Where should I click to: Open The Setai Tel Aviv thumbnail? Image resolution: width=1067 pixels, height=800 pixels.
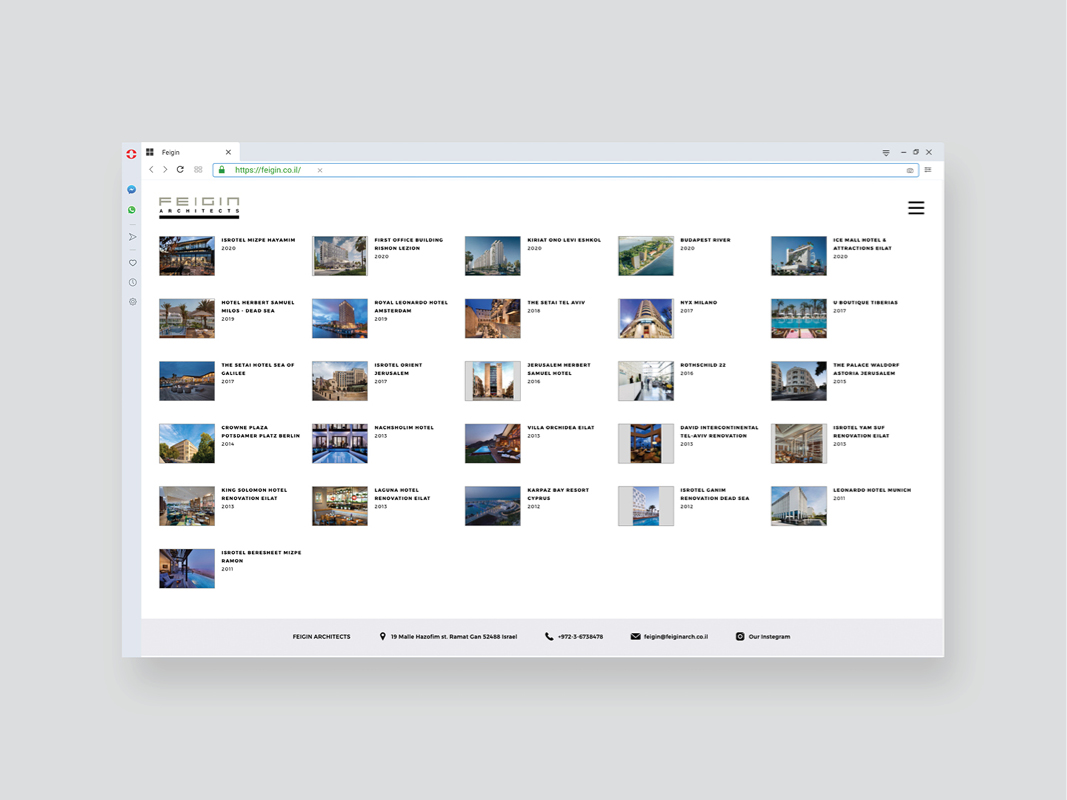coord(493,318)
